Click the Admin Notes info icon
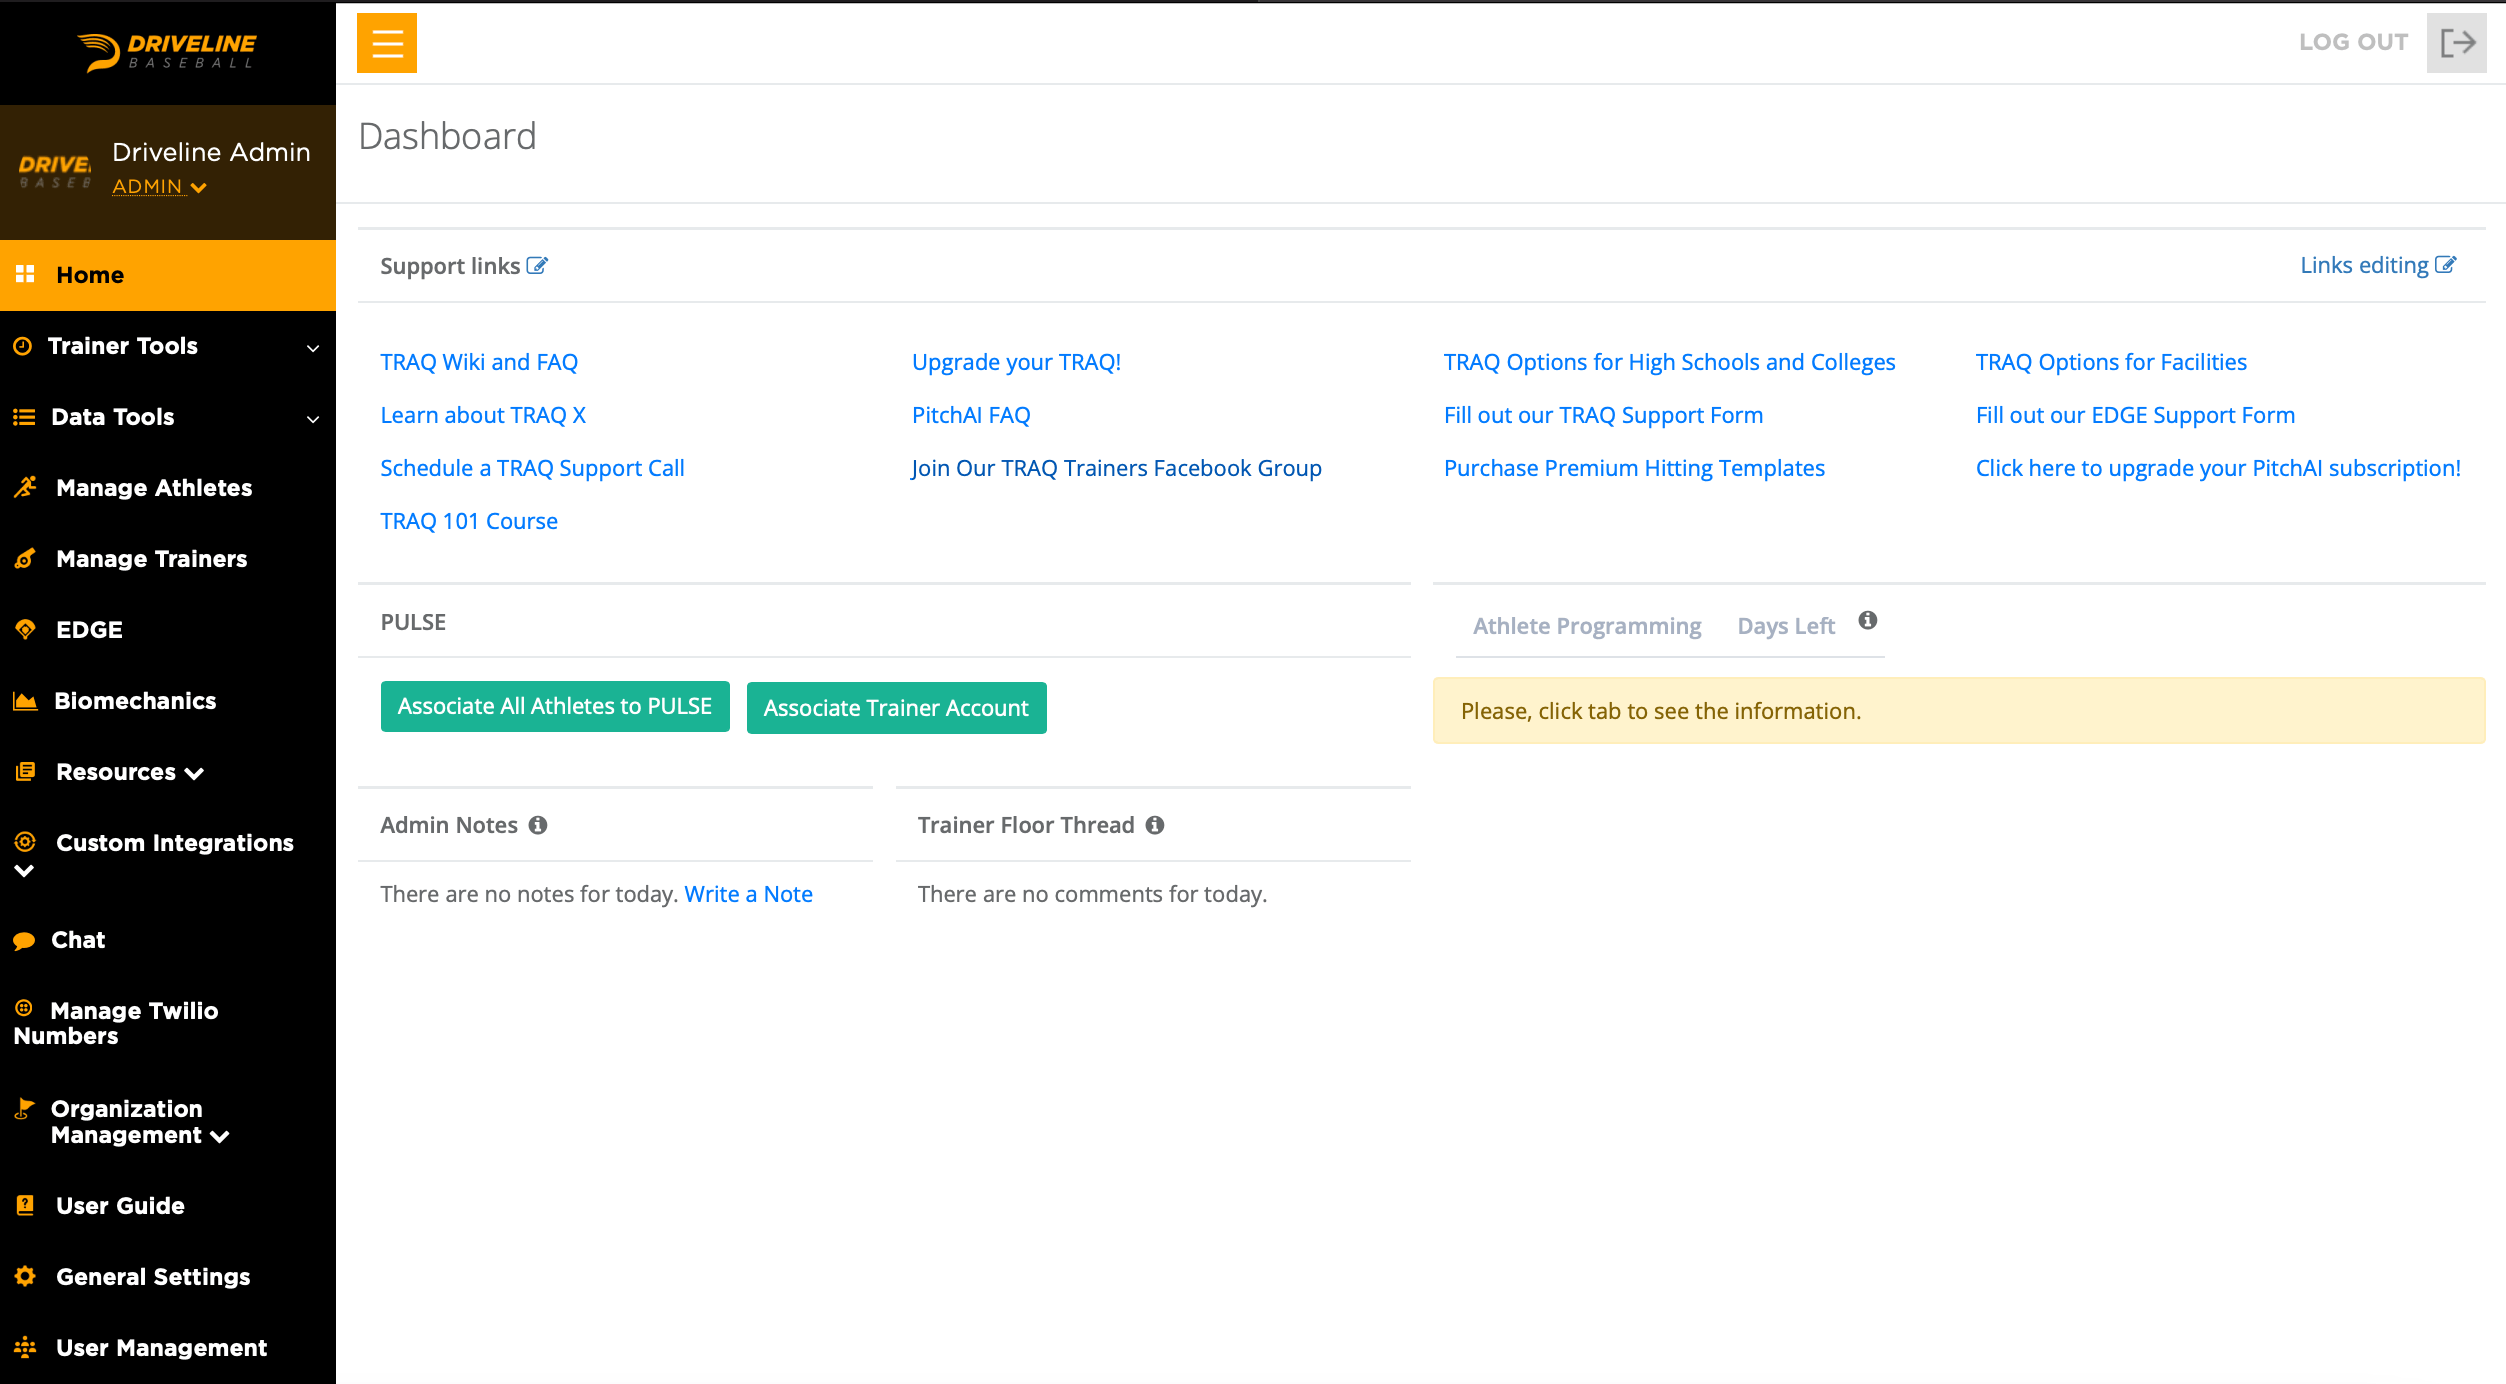 tap(538, 825)
